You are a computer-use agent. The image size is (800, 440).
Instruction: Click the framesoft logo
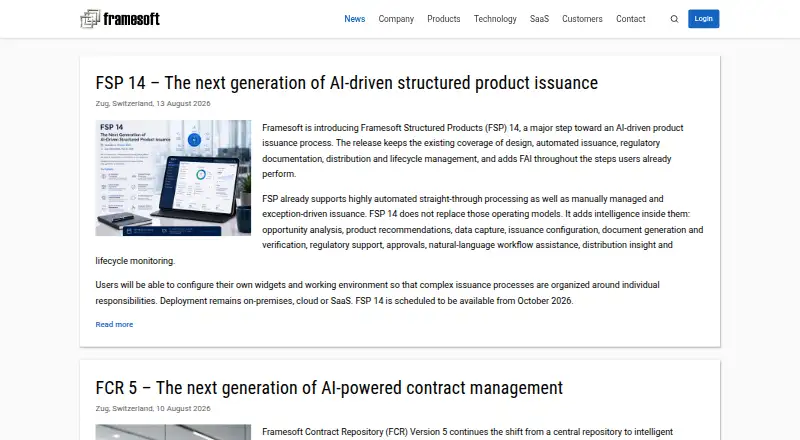pos(120,19)
